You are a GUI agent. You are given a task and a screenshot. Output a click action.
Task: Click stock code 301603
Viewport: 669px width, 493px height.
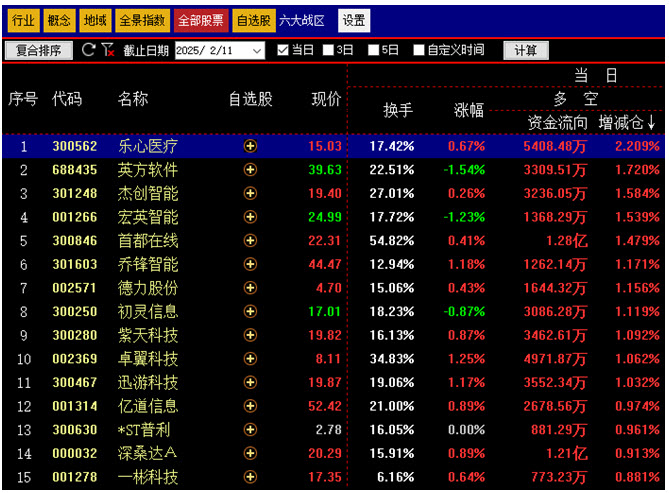click(x=75, y=264)
